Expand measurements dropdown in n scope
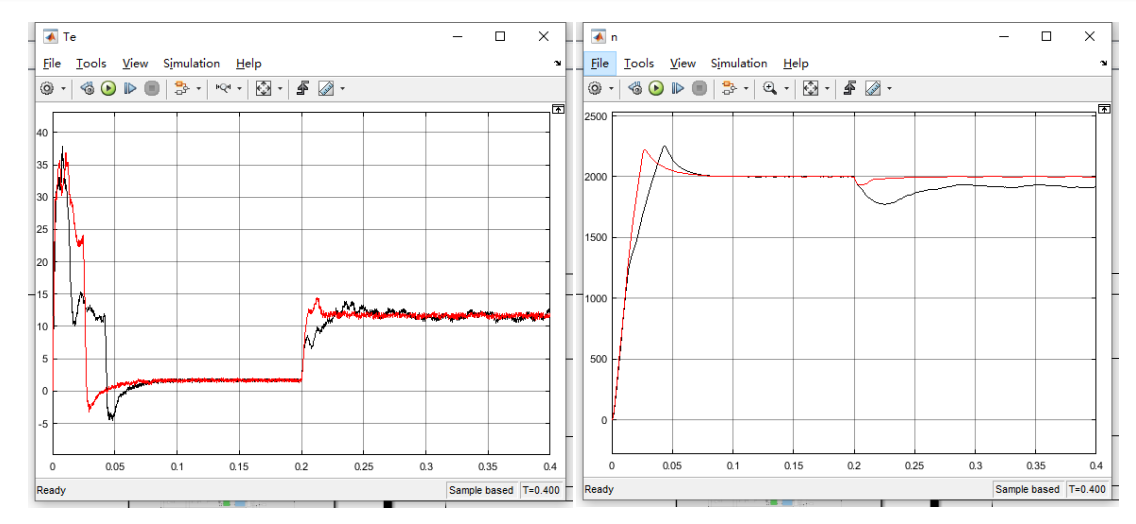This screenshot has width=1136, height=524. (x=890, y=89)
